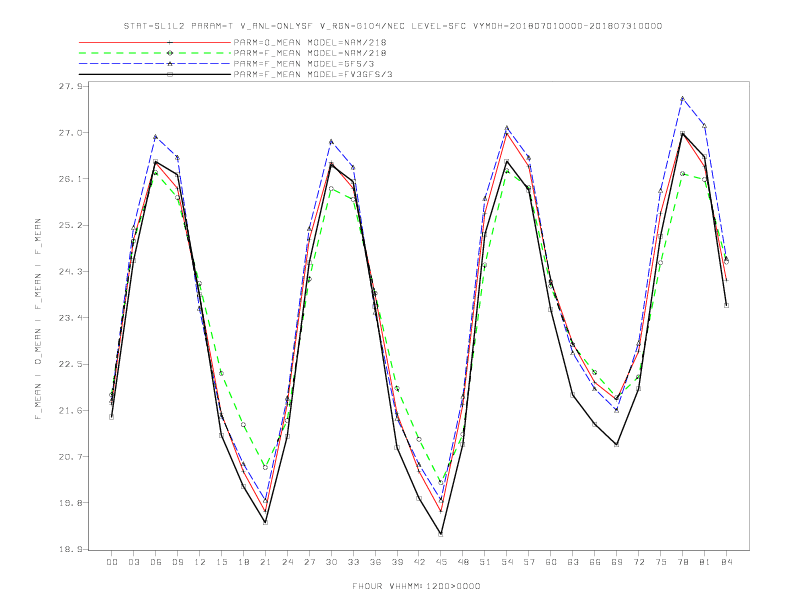
Task: Click y-axis tick label 19.8
Action: pyautogui.click(x=71, y=503)
